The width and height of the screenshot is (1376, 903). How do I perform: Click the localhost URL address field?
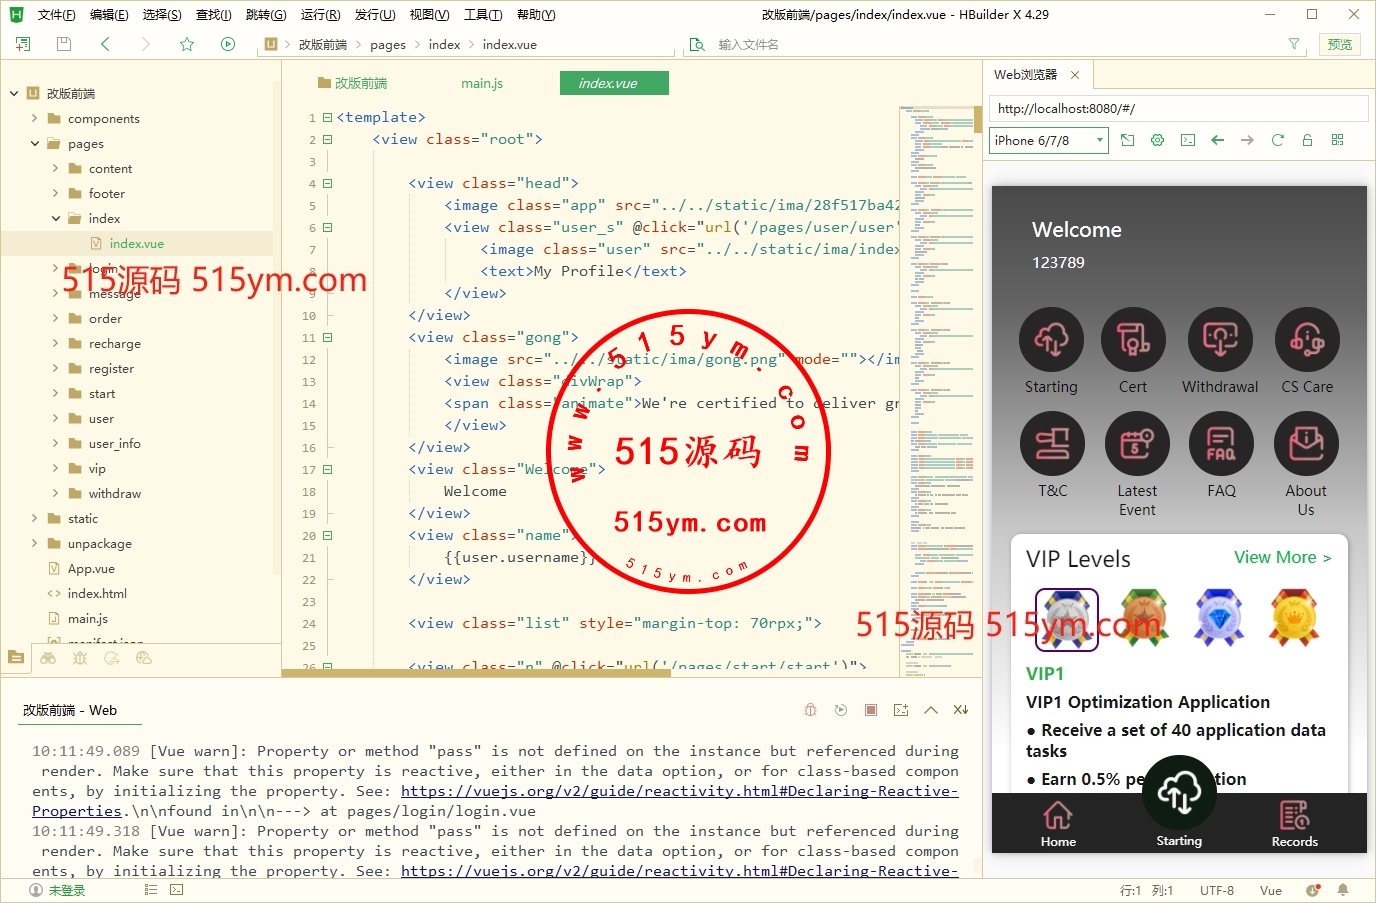point(1178,108)
